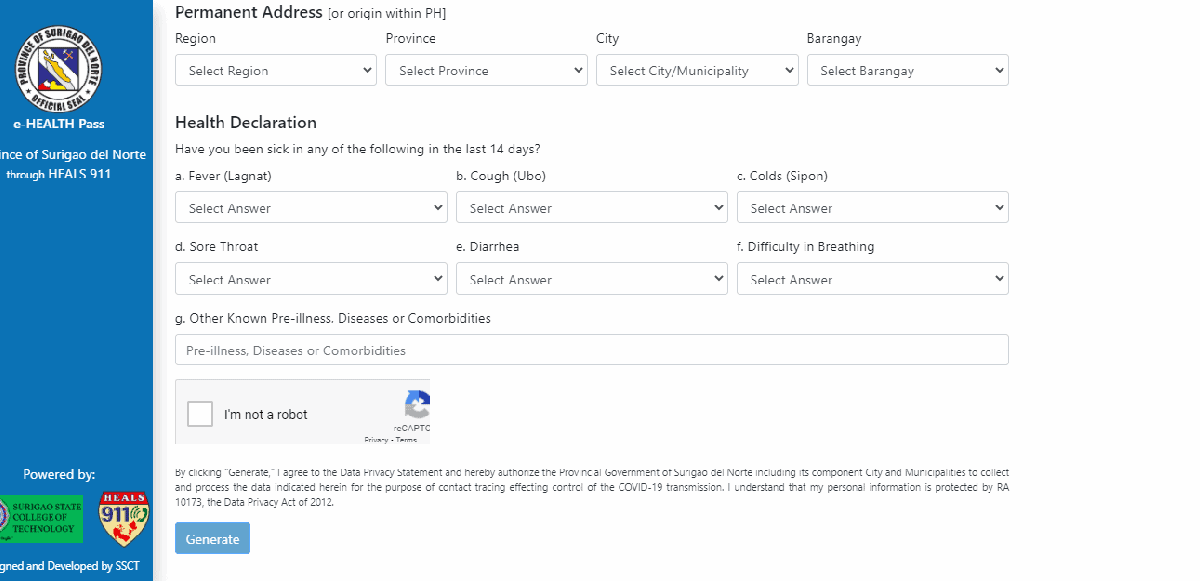Click the Province of Surigao del Norte seal
The width and height of the screenshot is (1200, 582).
pos(65,66)
